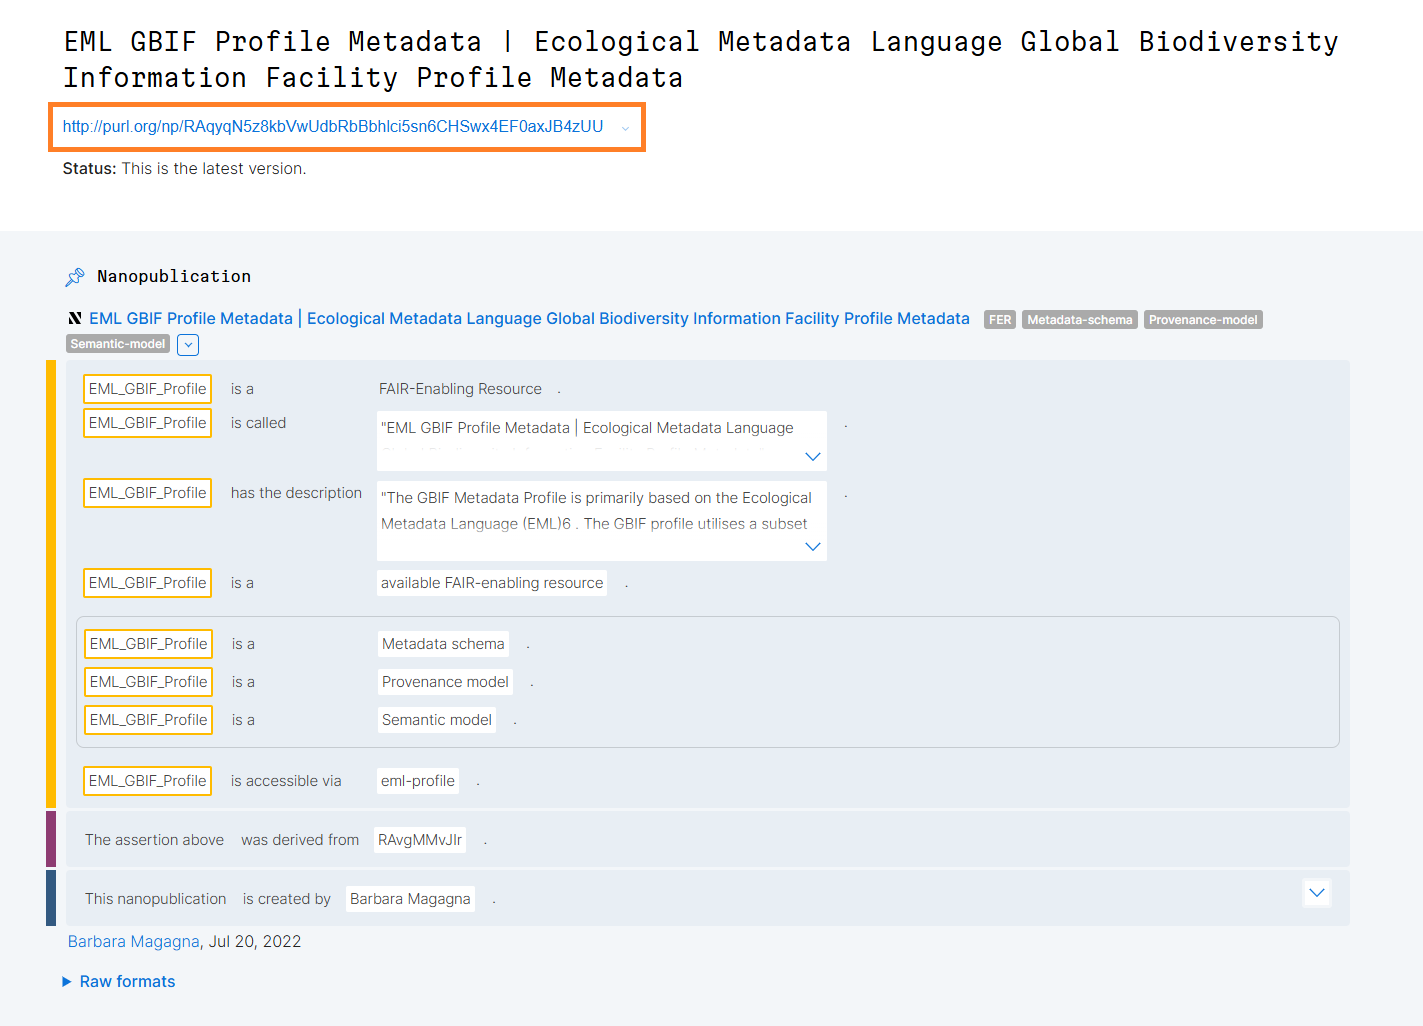
Task: Click EML_GBIF_Profile in the Semantic model row
Action: tap(148, 720)
